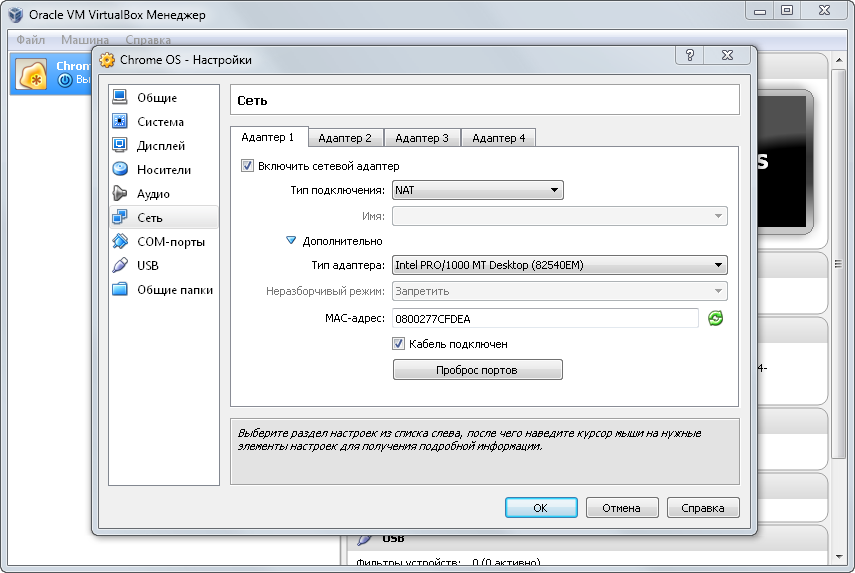The image size is (855, 573).
Task: Select the Носители disc icon in sidebar
Action: pyautogui.click(x=120, y=169)
